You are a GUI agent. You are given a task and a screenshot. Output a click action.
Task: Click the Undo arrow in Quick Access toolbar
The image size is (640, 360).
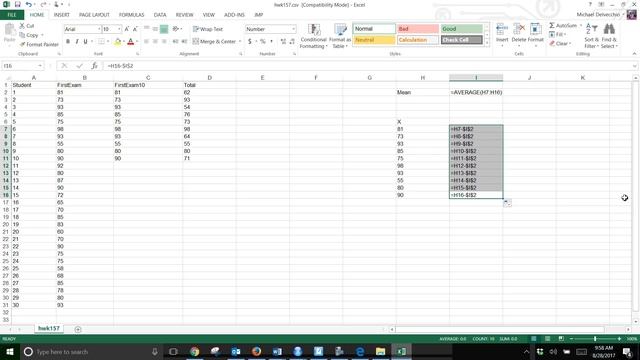click(x=28, y=4)
